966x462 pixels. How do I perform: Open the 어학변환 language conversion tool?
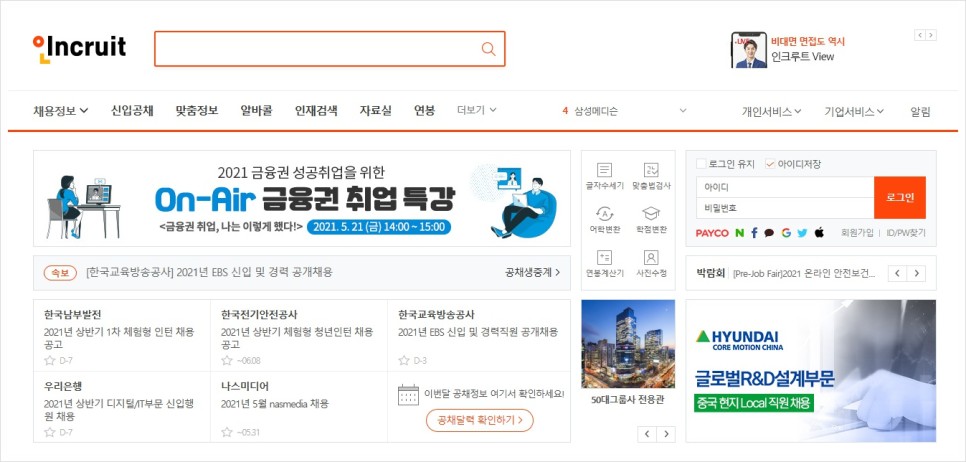tap(605, 221)
